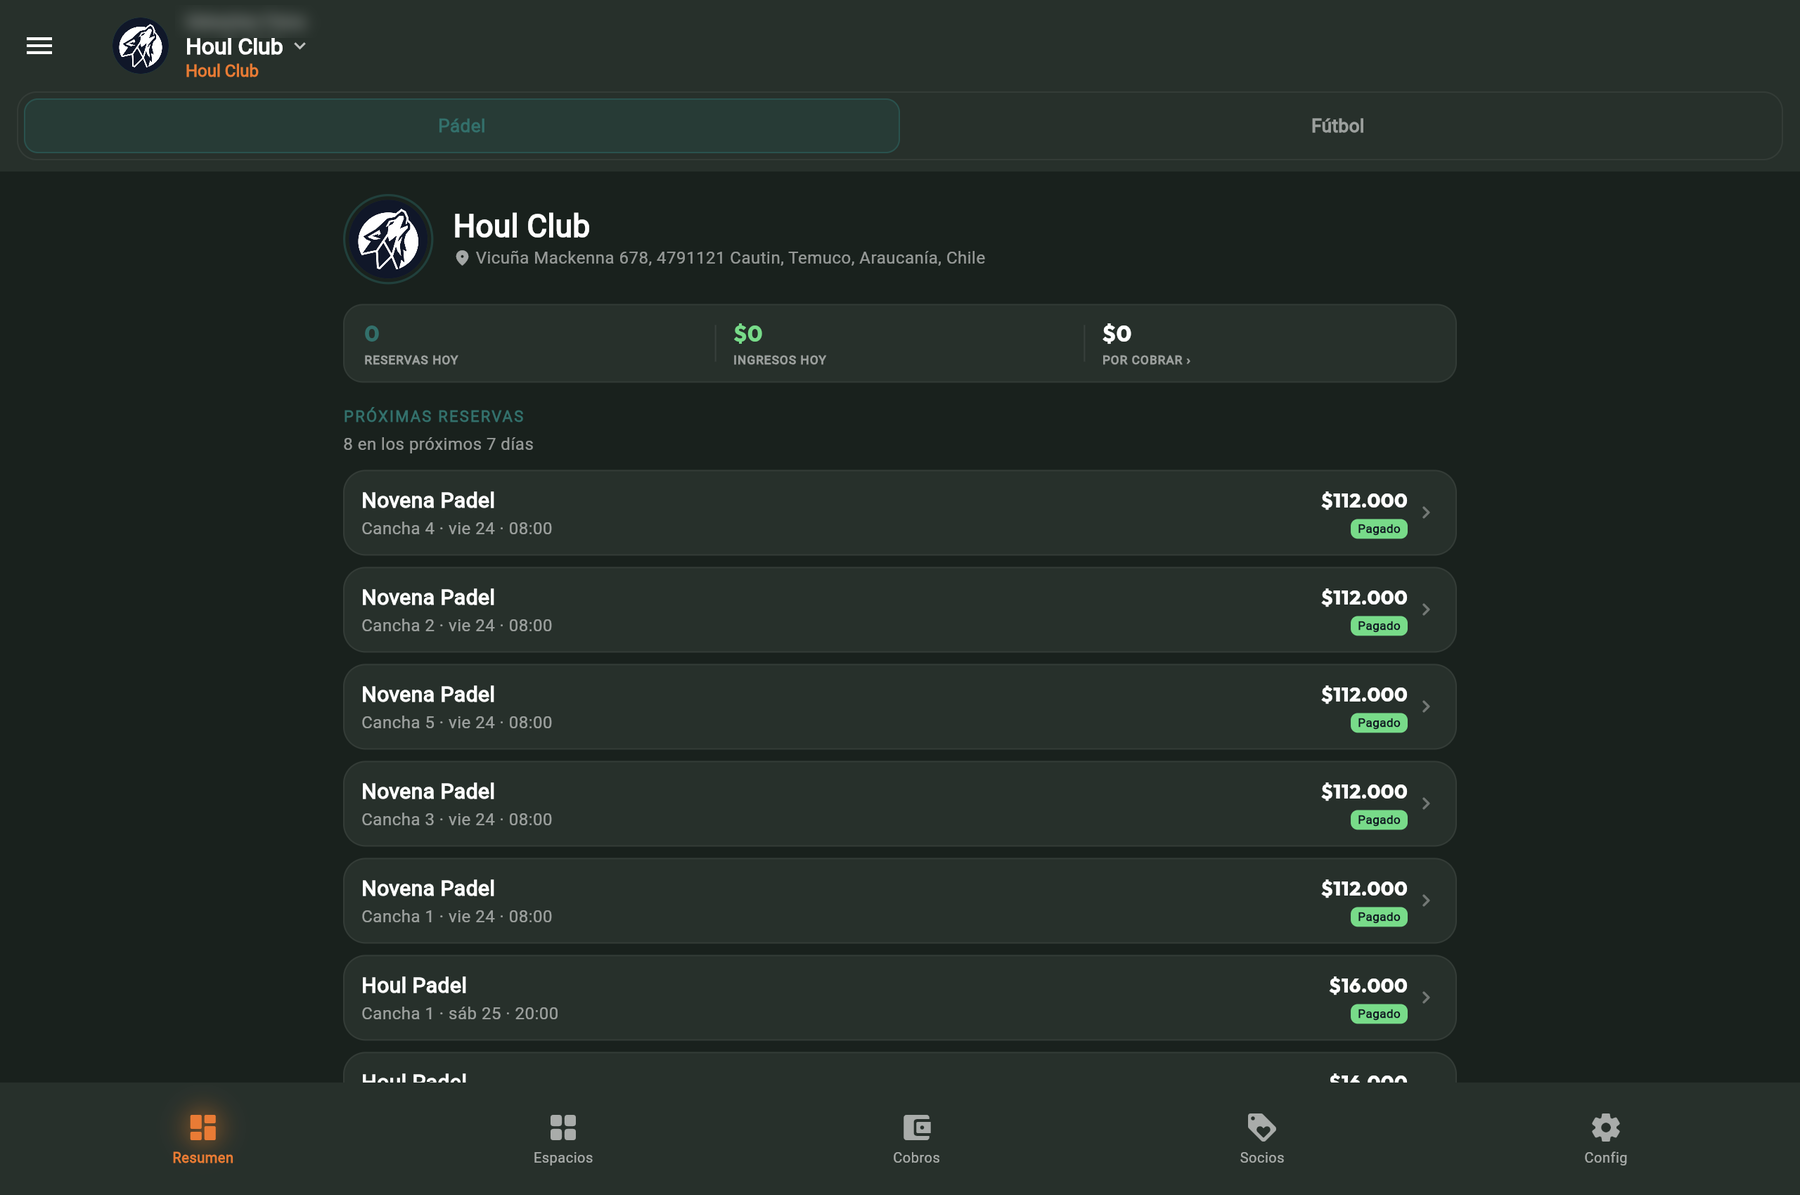Viewport: 1800px width, 1195px height.
Task: Click 'Cancha 1 · sáb 25 · 20:00' text
Action: (x=460, y=1014)
